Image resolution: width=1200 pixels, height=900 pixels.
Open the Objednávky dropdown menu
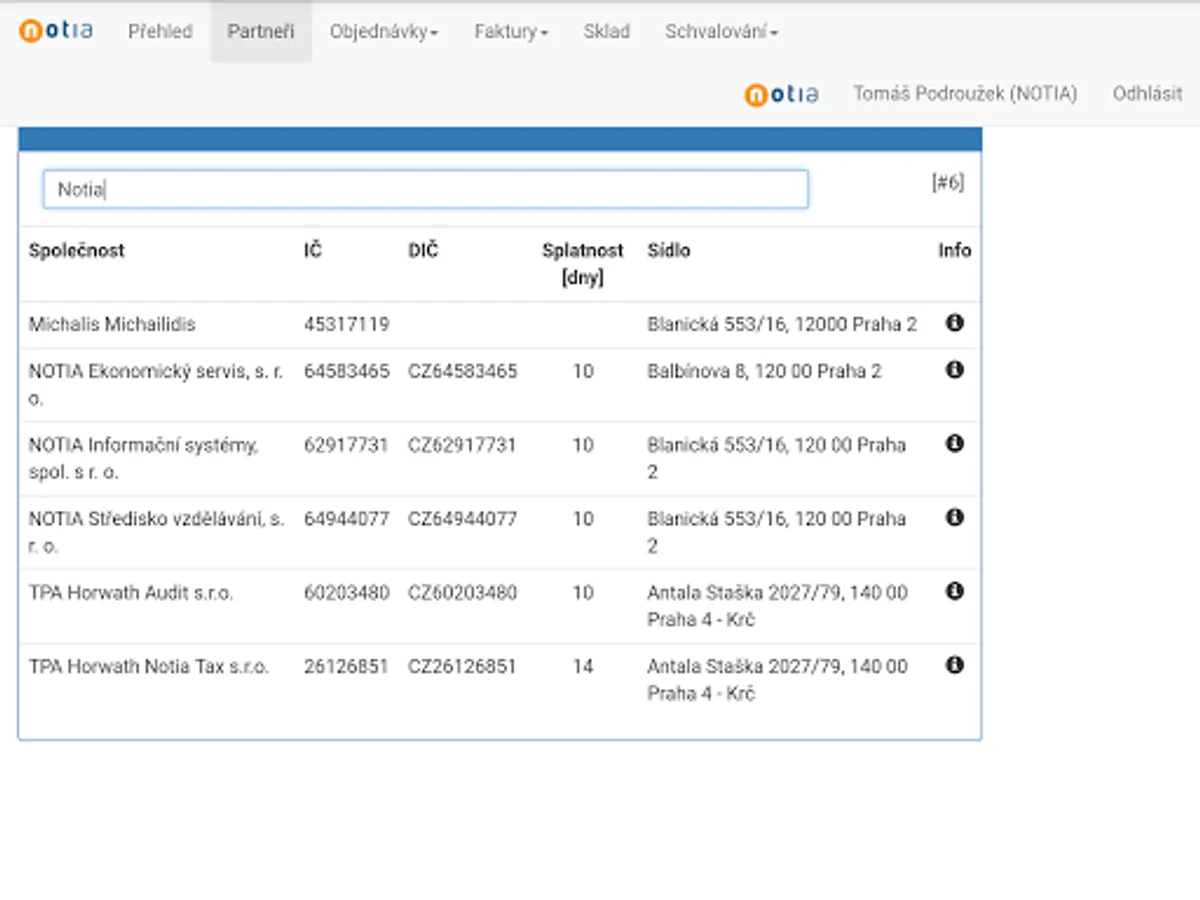[384, 31]
